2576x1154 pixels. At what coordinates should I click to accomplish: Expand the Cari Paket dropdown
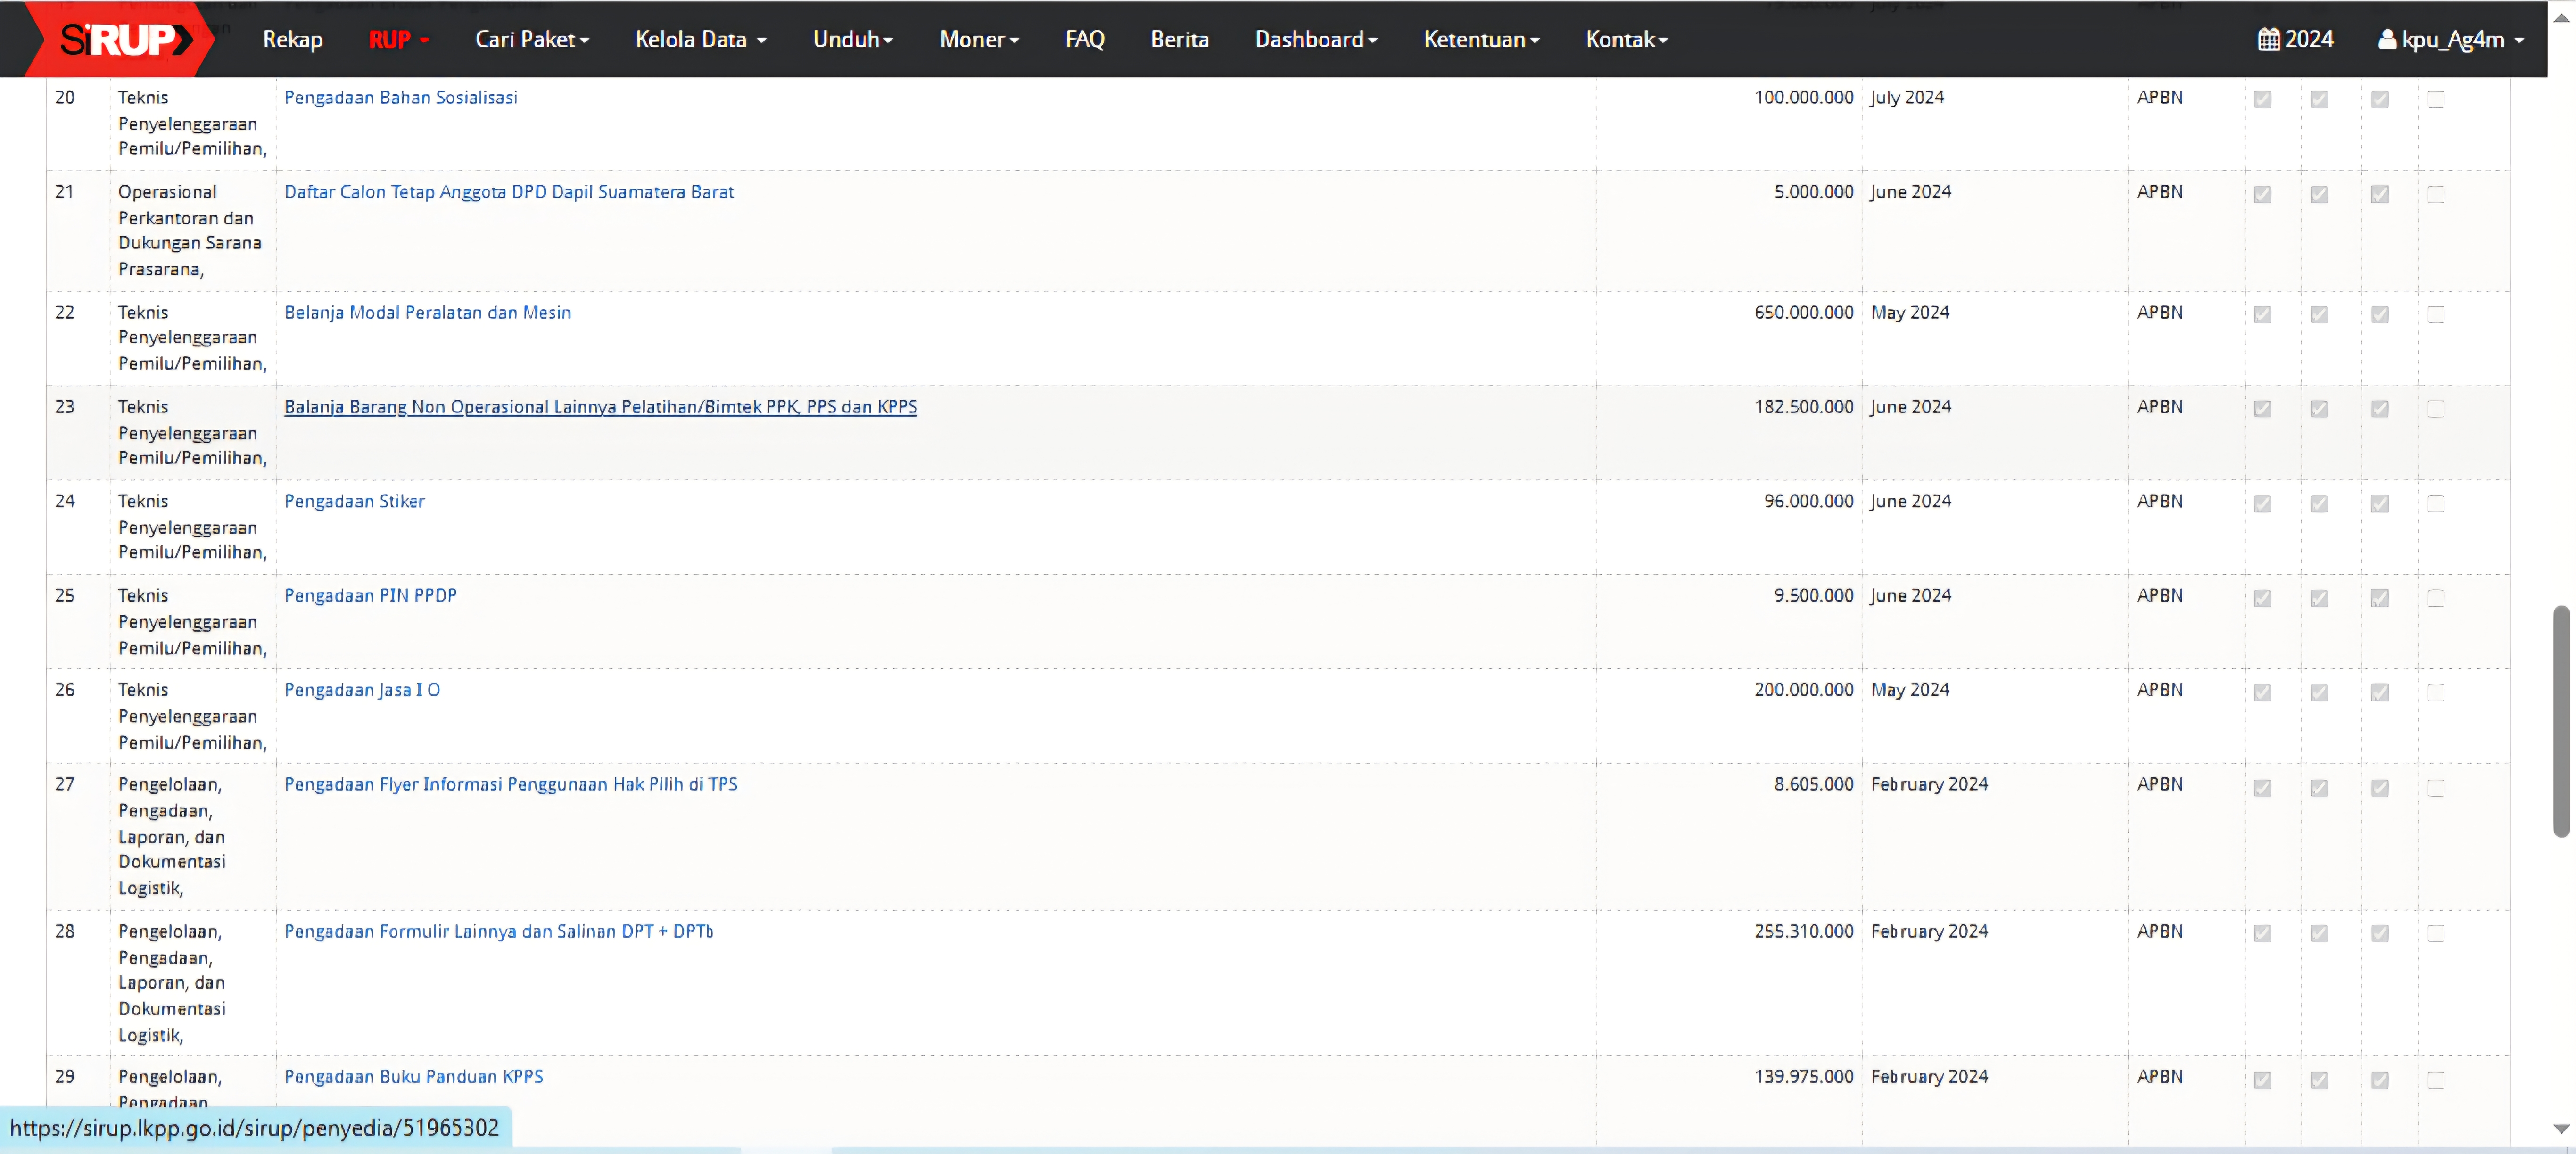pos(531,40)
